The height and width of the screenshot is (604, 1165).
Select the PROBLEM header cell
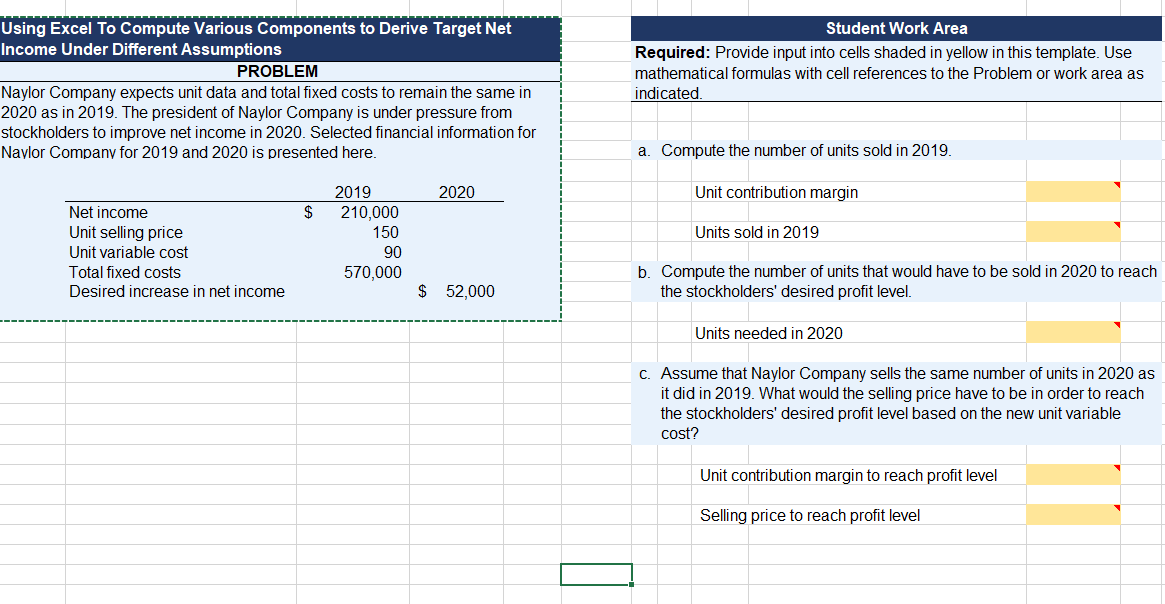[x=280, y=71]
